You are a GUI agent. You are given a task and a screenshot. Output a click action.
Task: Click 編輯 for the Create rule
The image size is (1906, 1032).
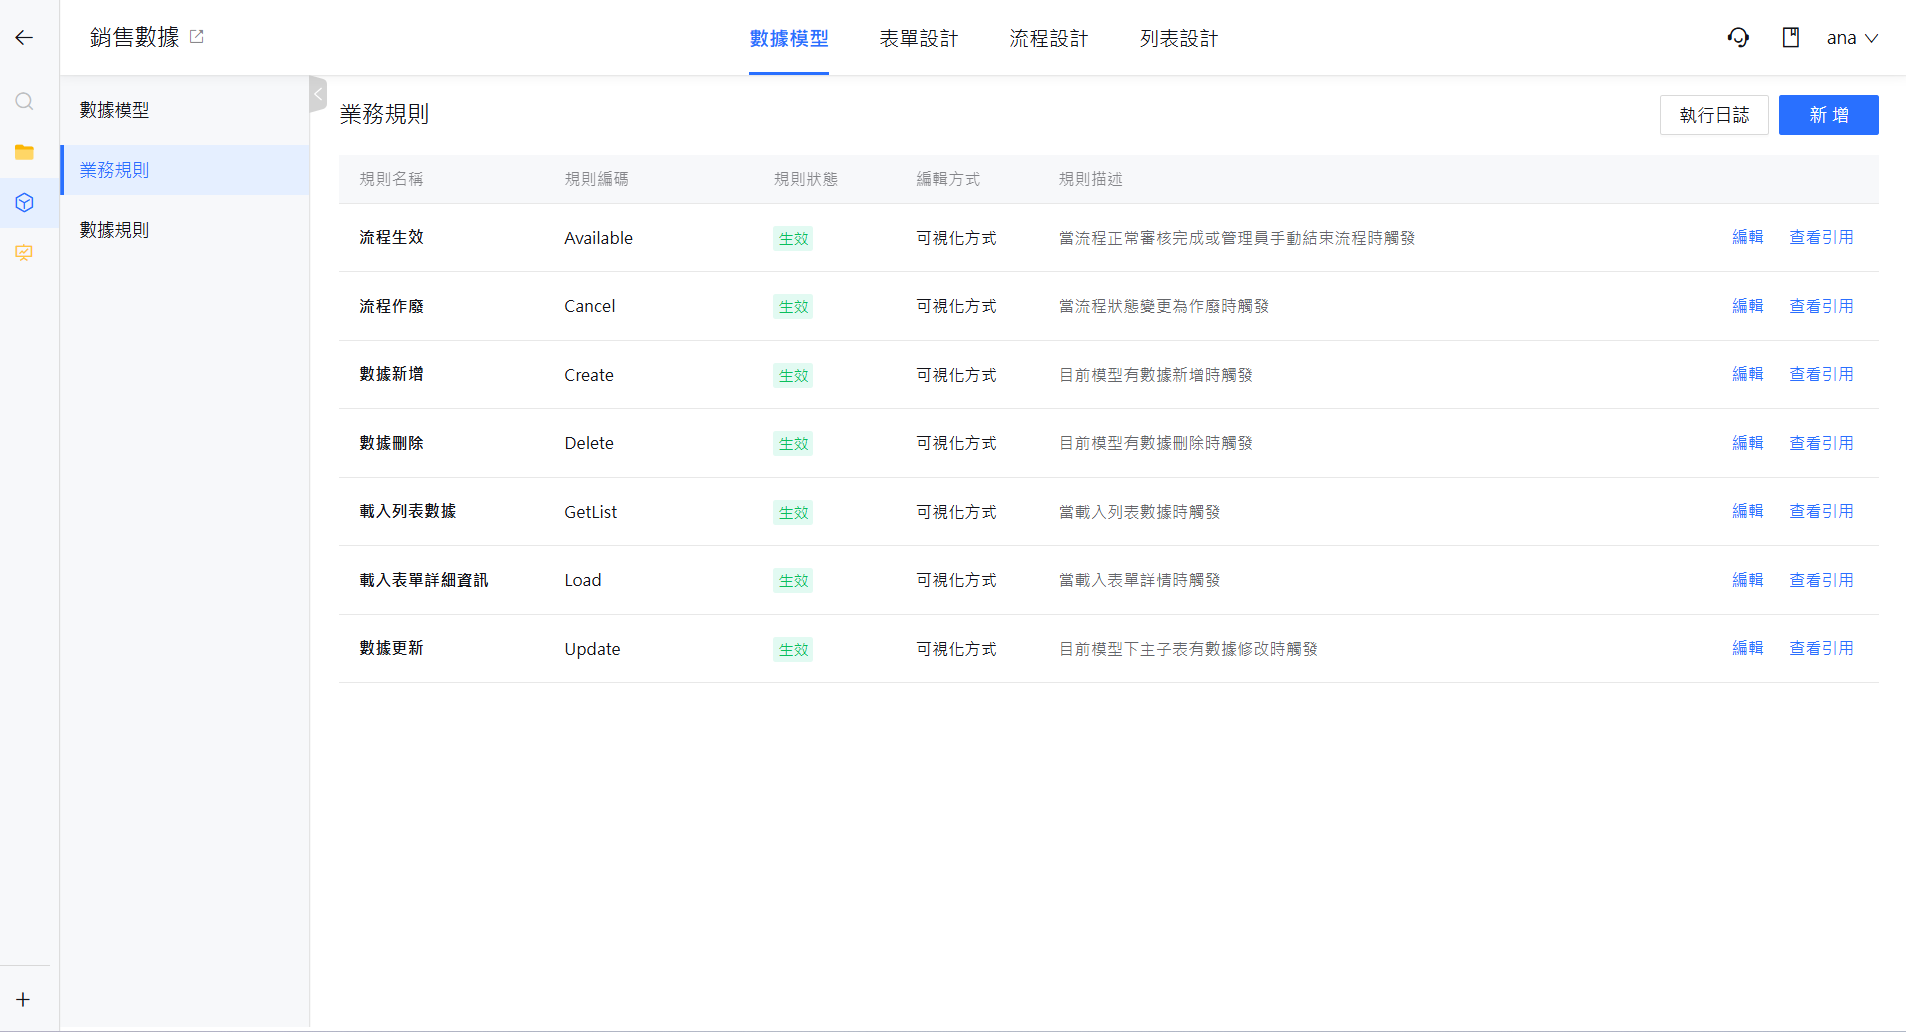[x=1748, y=374]
